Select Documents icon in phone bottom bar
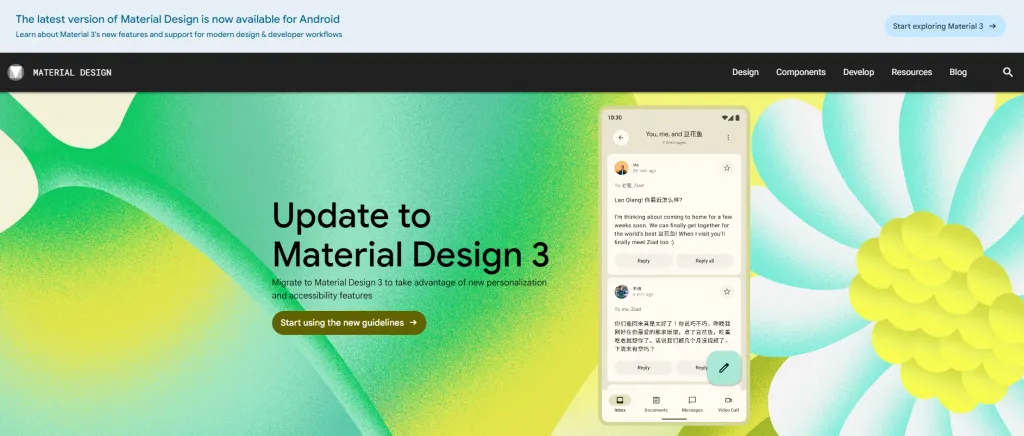The height and width of the screenshot is (436, 1024). 656,400
